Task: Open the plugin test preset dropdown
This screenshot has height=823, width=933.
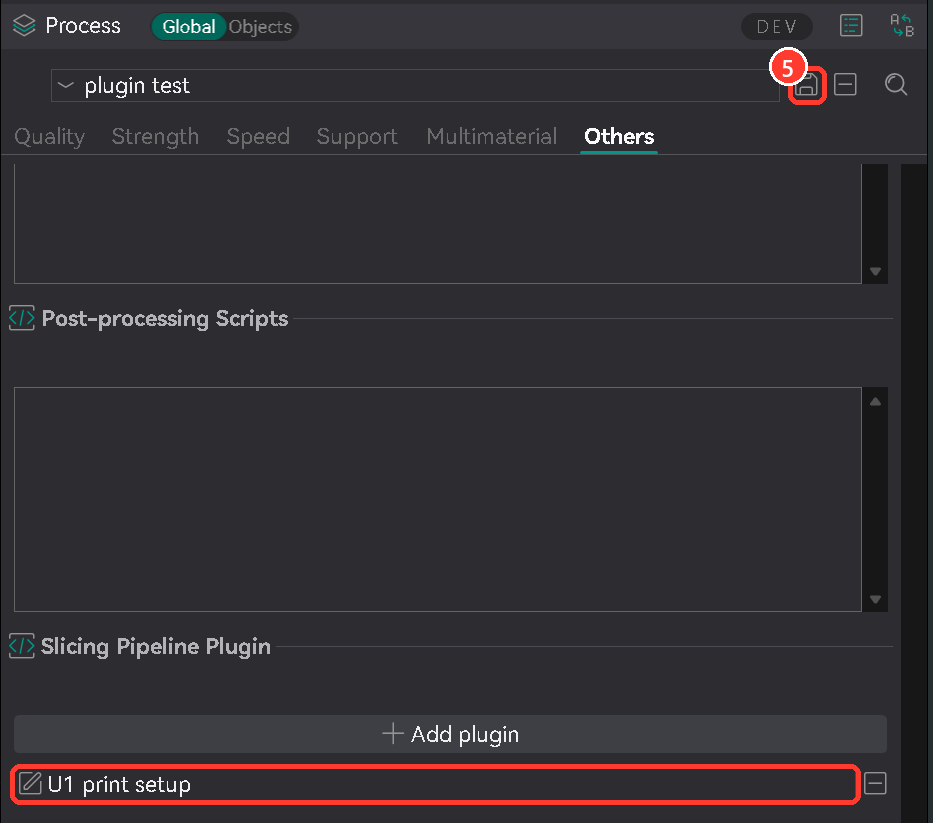Action: (415, 86)
